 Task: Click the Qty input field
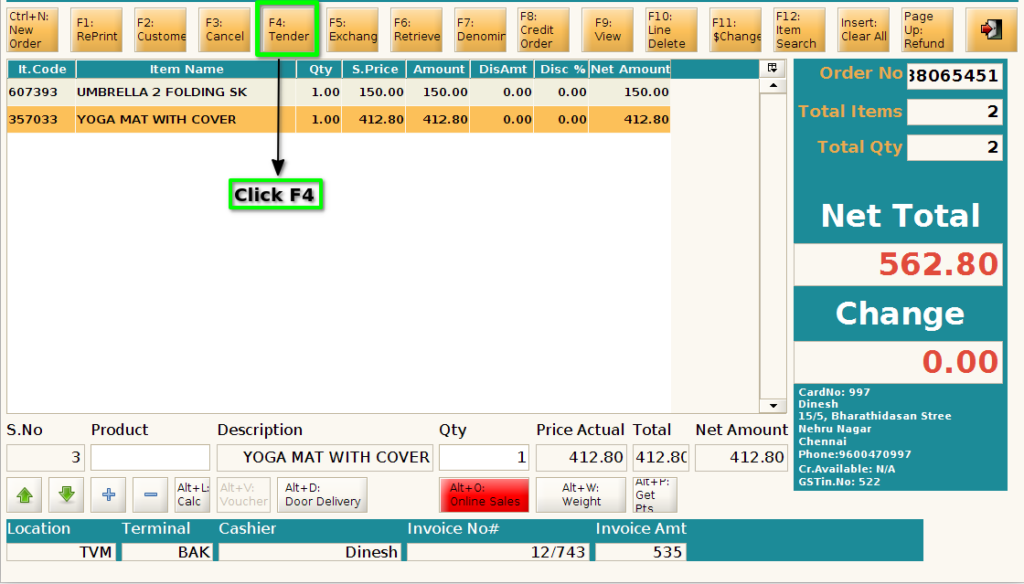click(x=484, y=457)
